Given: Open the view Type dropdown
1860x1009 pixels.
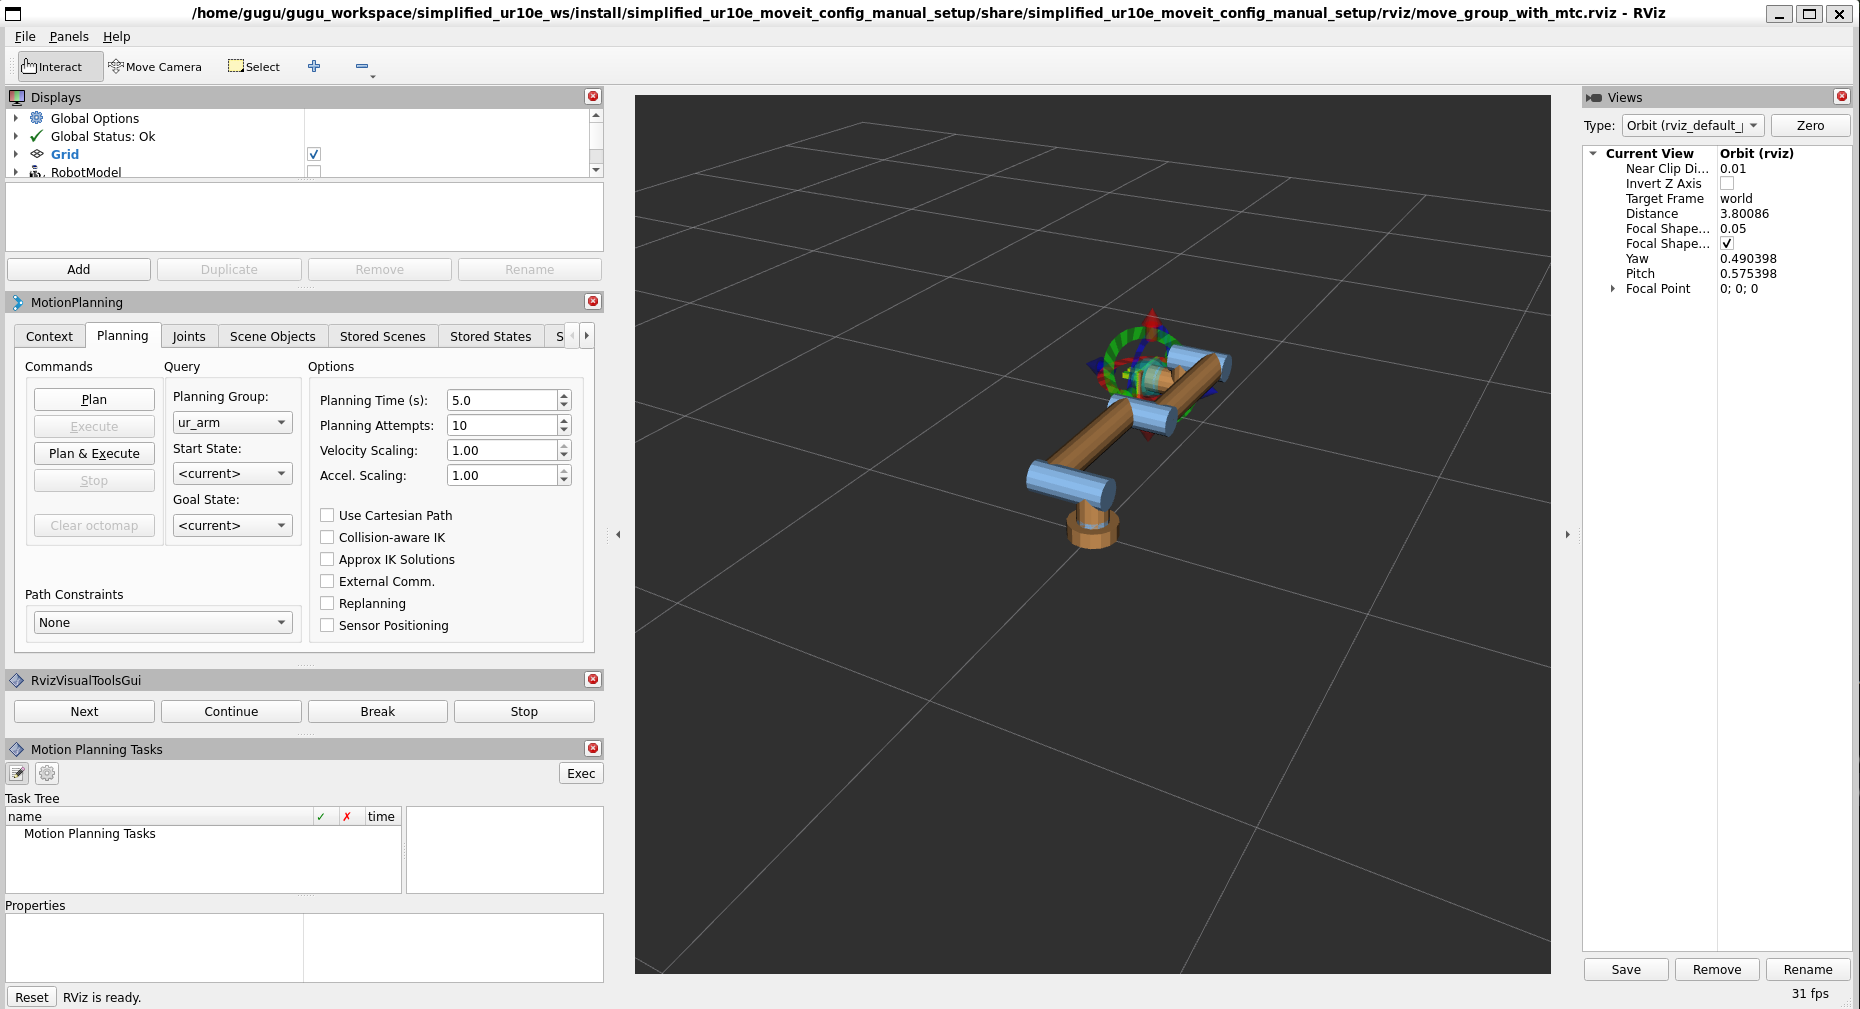Looking at the screenshot, I should pyautogui.click(x=1692, y=125).
